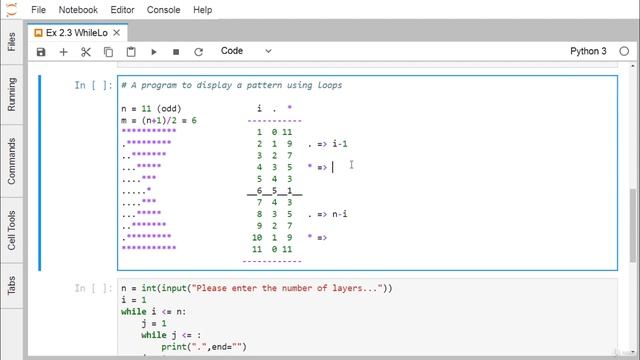Click the blue collapser bar of first cell
The height and width of the screenshot is (360, 640).
click(40, 173)
